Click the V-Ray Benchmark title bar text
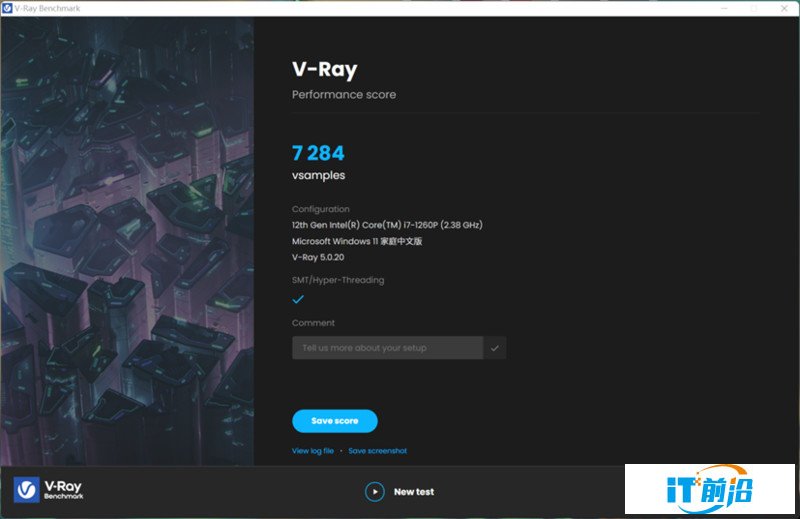The width and height of the screenshot is (800, 519). click(47, 8)
